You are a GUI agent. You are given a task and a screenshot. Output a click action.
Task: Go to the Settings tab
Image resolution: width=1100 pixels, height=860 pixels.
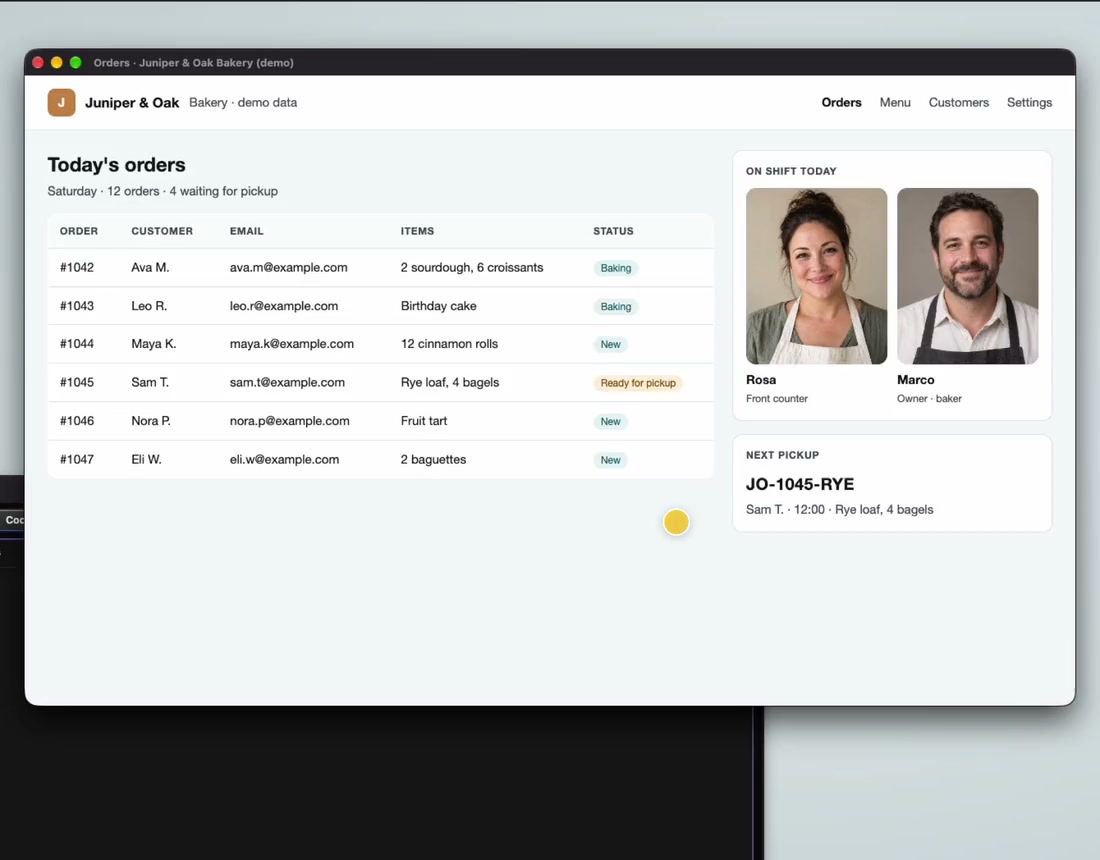[x=1029, y=102]
